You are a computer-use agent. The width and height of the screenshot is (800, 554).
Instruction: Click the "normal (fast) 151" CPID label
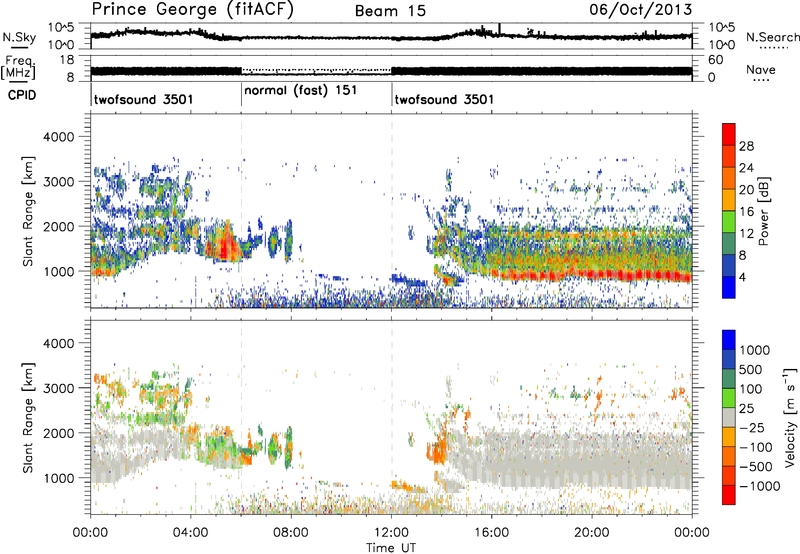pos(301,90)
